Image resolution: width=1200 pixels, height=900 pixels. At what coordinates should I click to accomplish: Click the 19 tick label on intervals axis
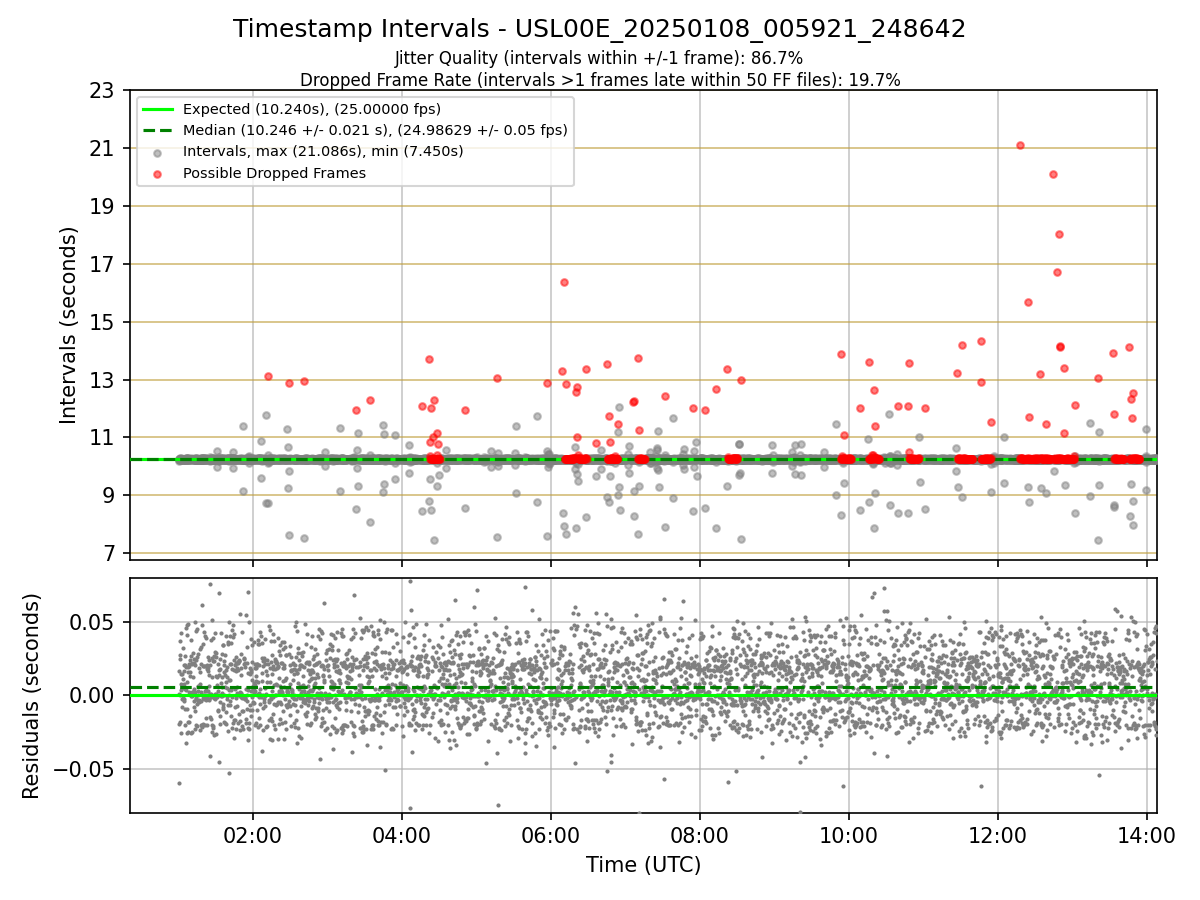(104, 207)
